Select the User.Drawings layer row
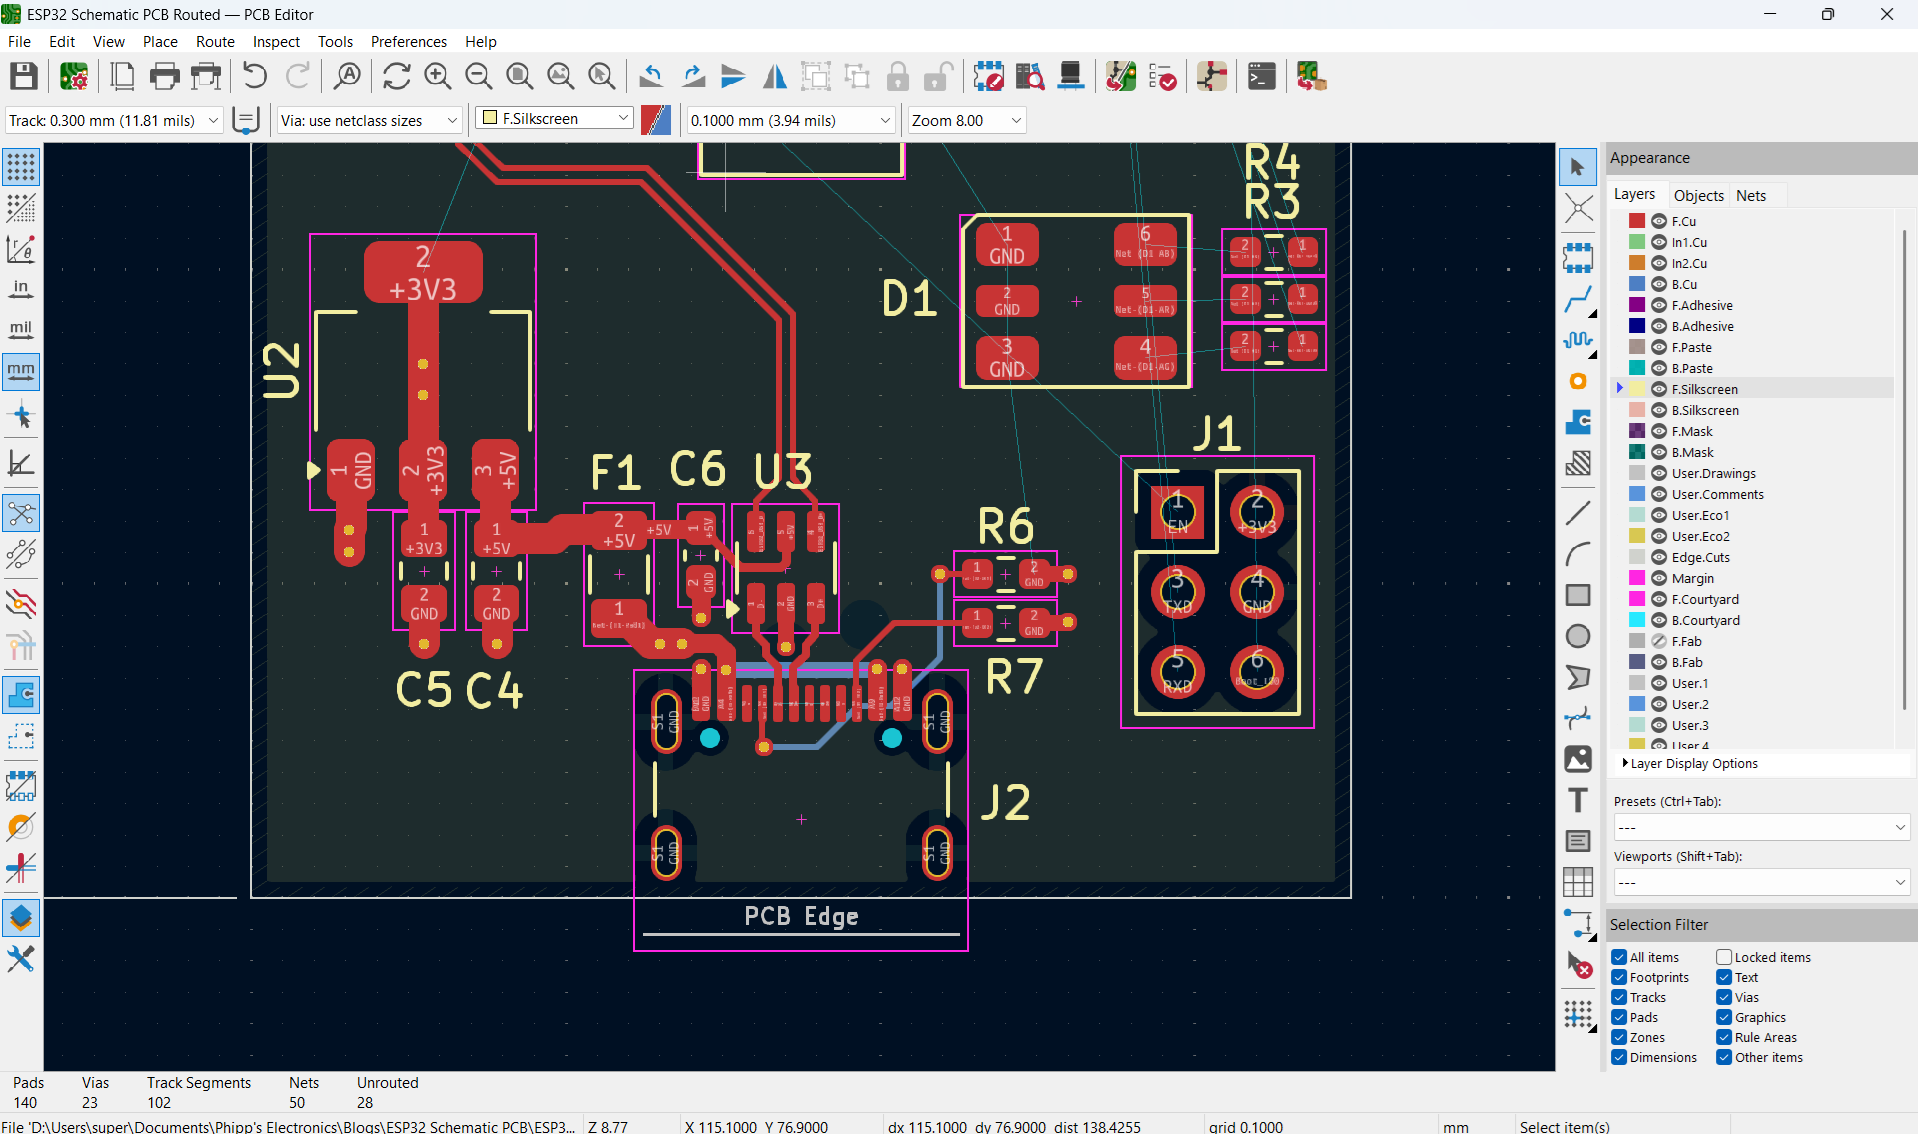1918x1134 pixels. 1755,473
